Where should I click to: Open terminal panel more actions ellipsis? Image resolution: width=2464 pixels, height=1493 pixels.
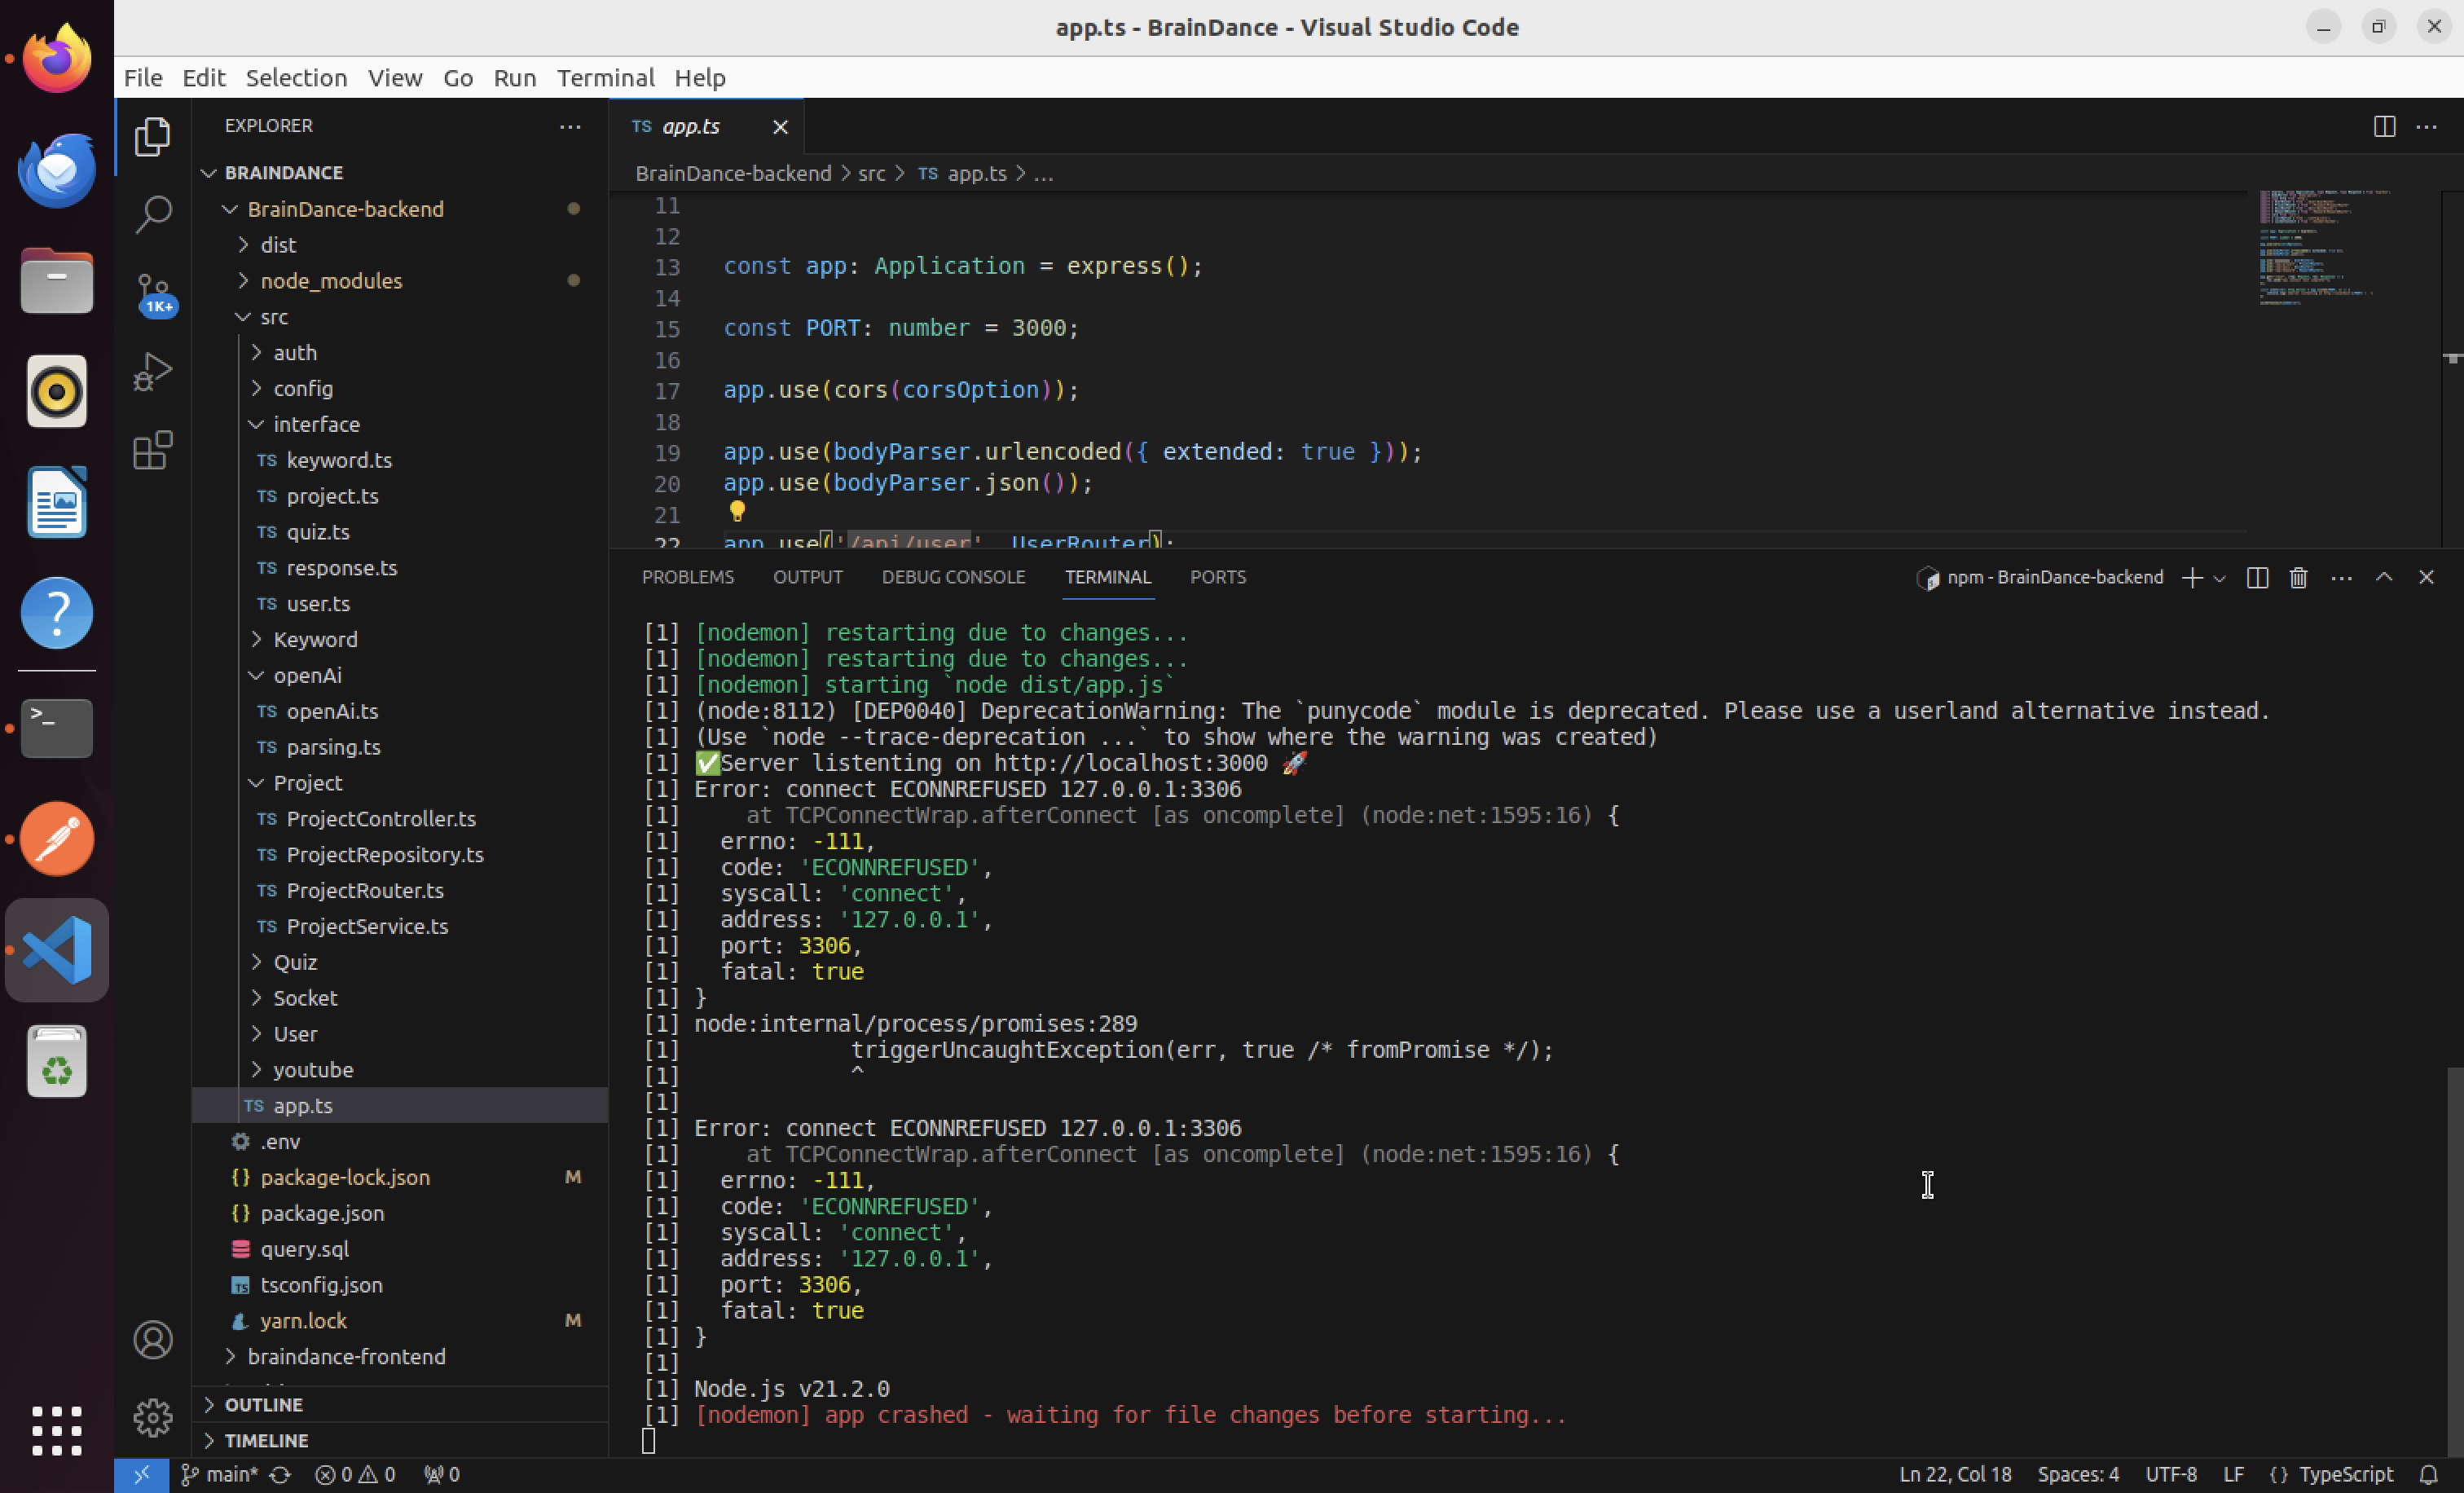coord(2341,577)
